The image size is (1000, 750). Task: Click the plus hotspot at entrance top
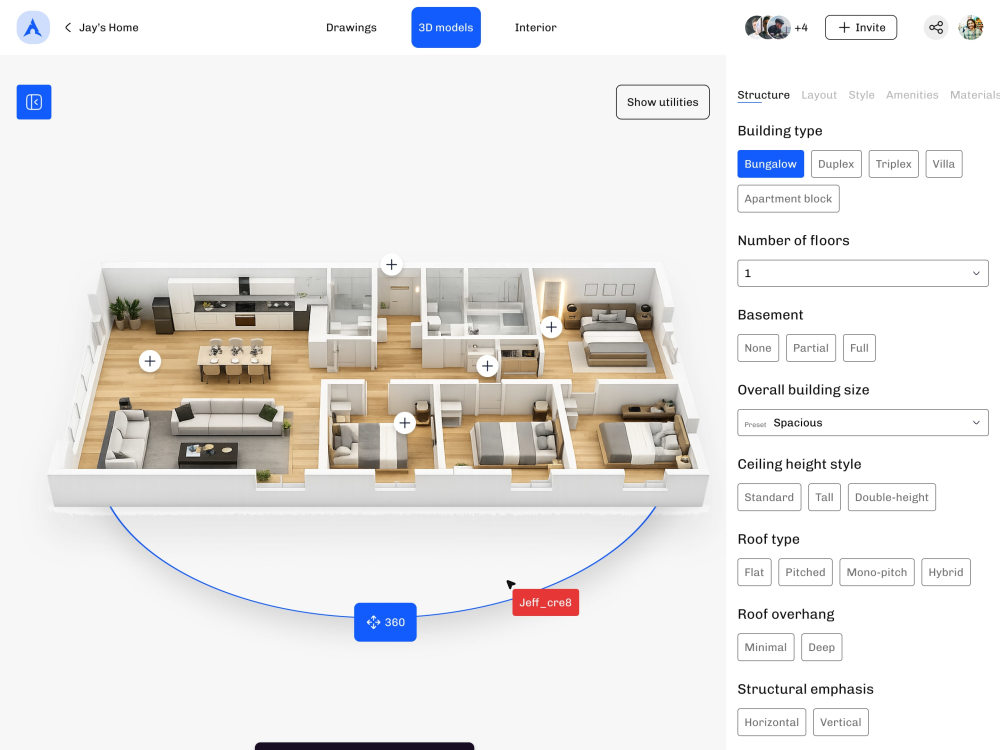tap(392, 265)
